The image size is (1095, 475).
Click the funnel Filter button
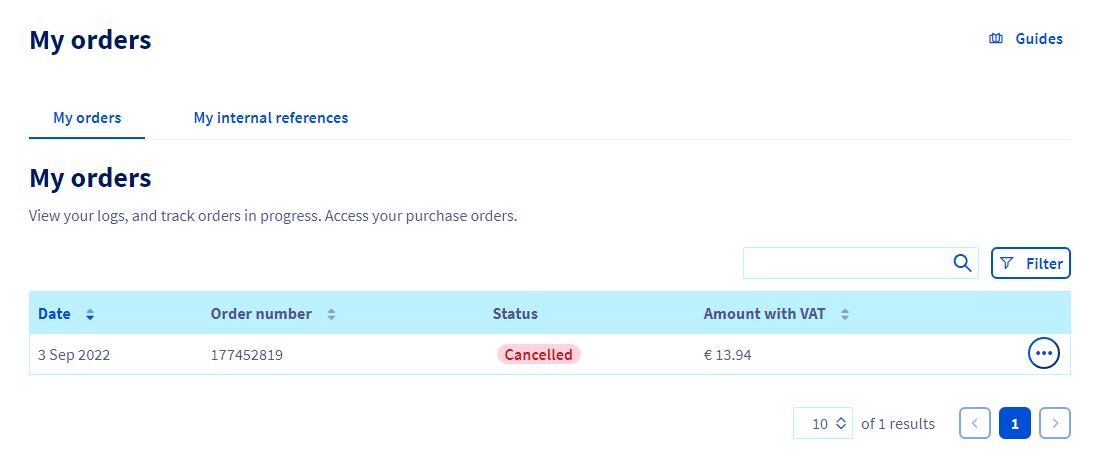1031,263
